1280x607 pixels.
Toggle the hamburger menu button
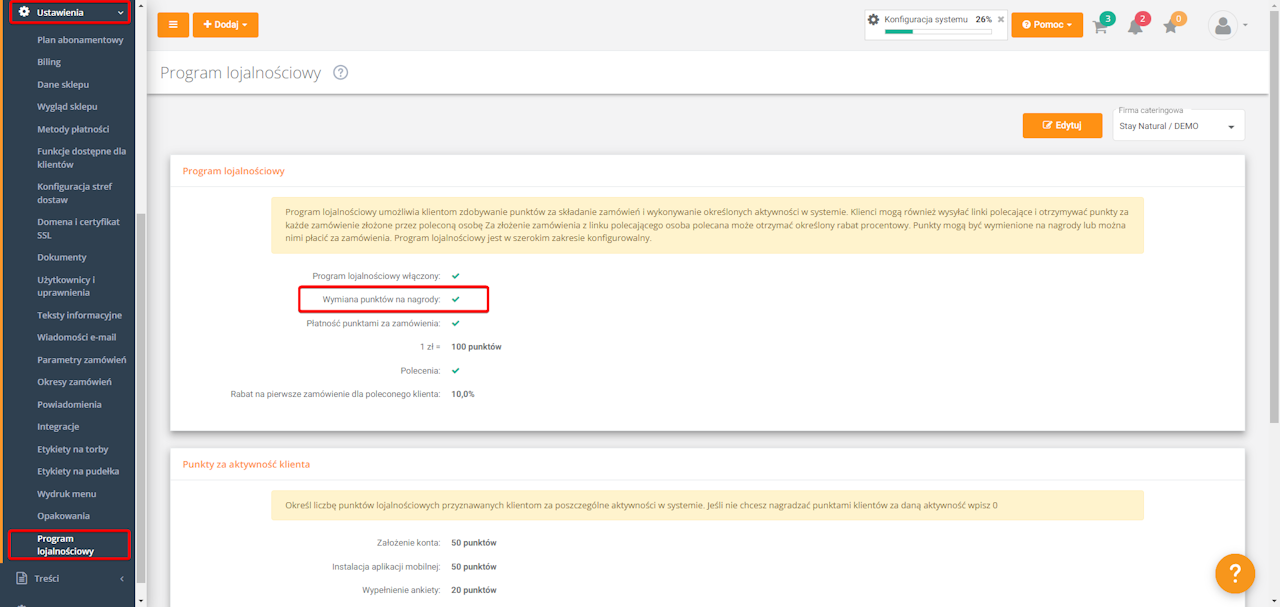pos(172,25)
